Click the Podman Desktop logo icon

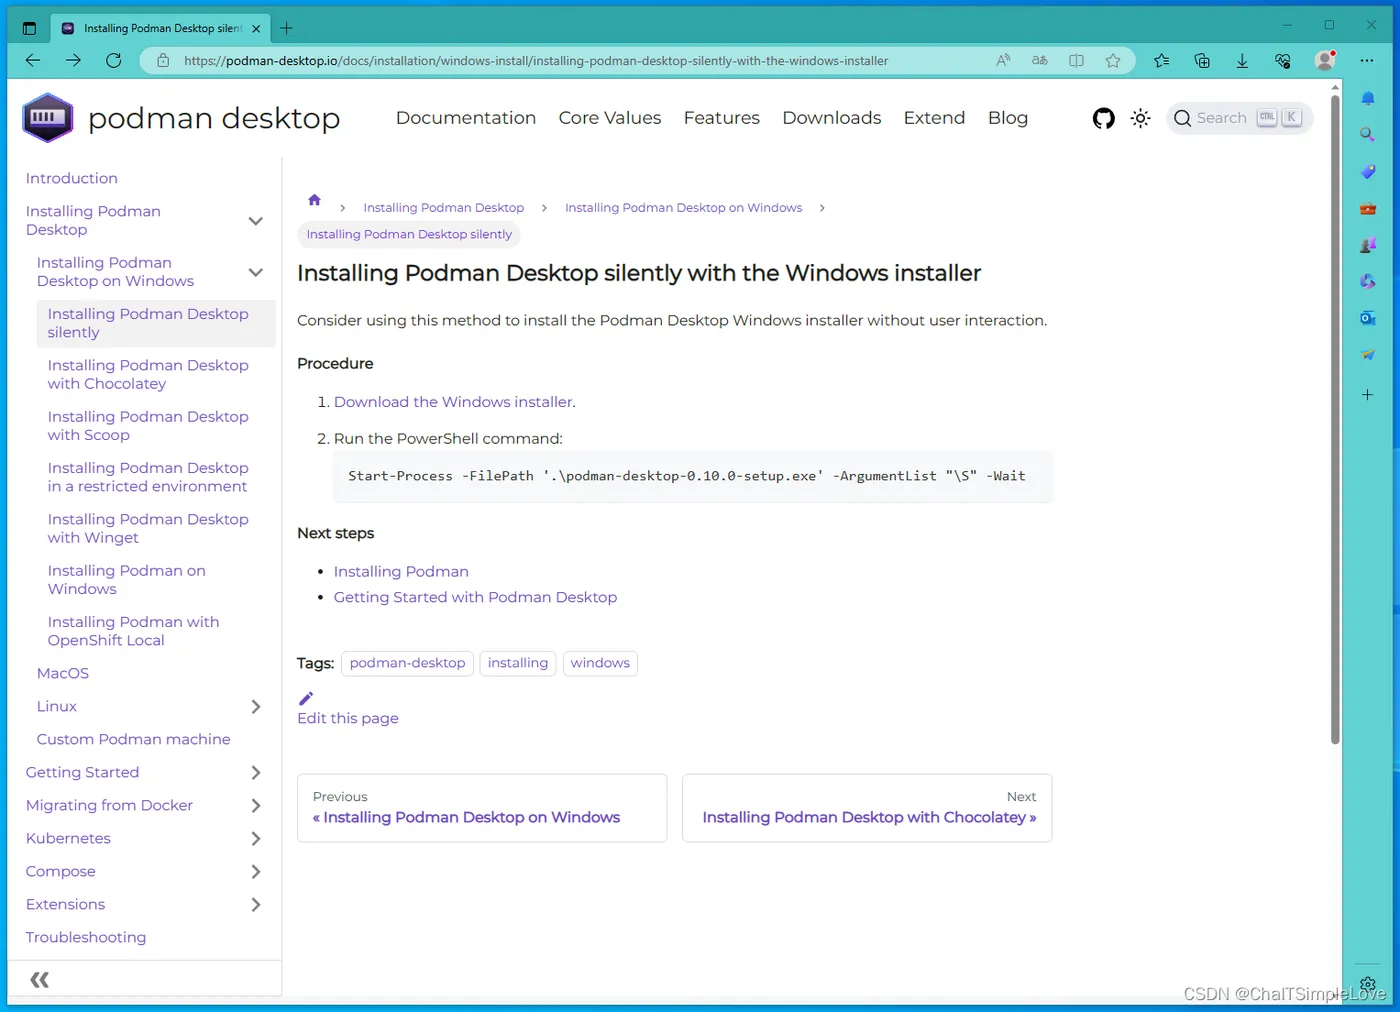[x=47, y=118]
